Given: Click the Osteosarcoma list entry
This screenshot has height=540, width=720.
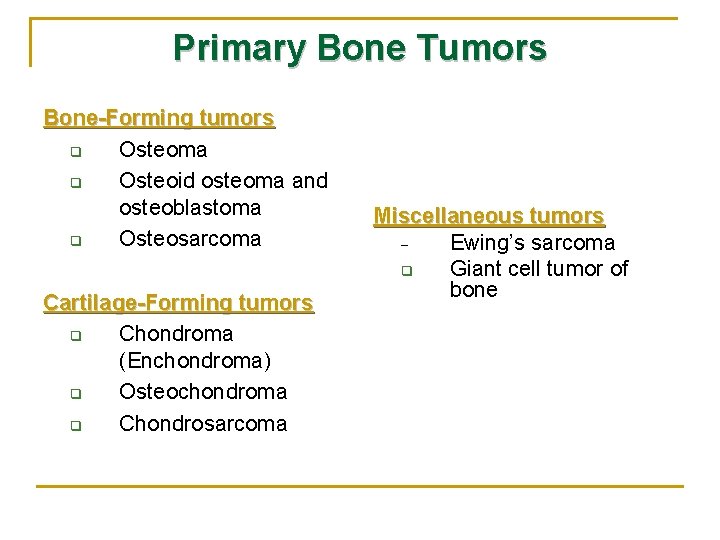Looking at the screenshot, I should tap(190, 239).
